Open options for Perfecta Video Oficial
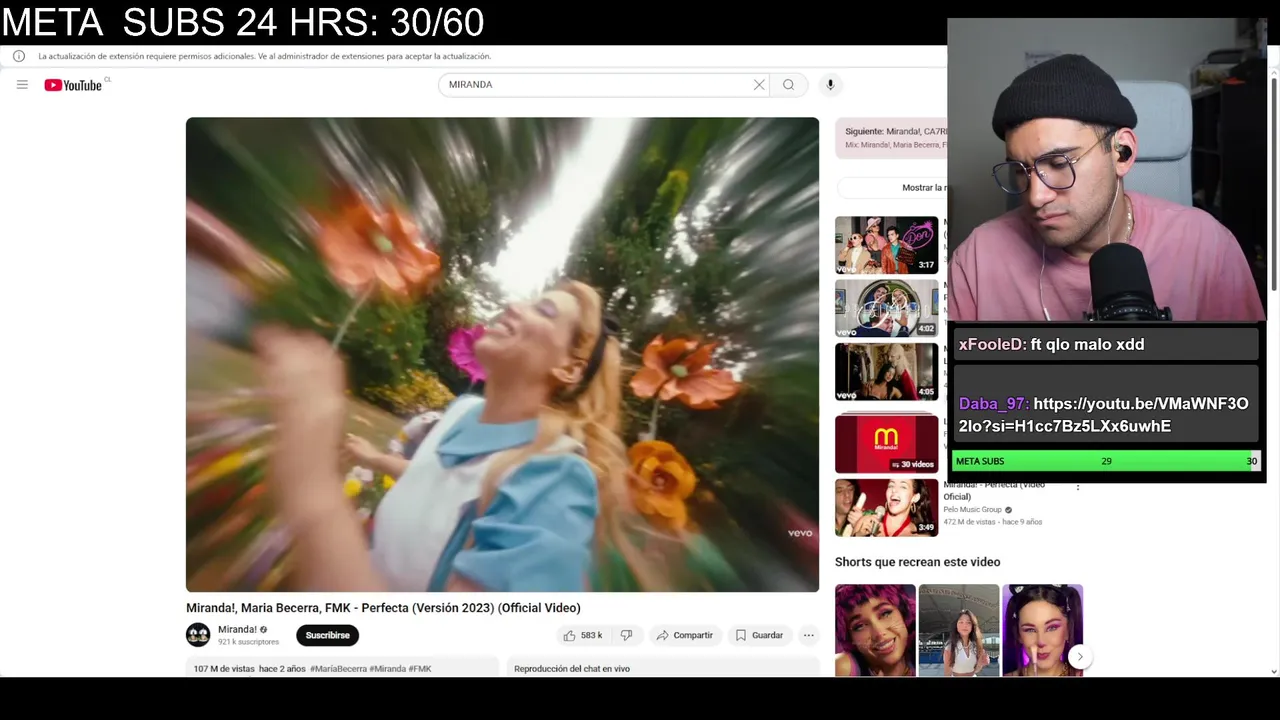Viewport: 1280px width, 720px height. tap(1077, 487)
